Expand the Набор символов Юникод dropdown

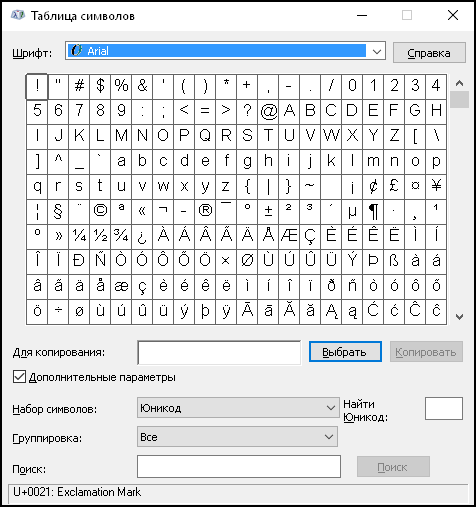(x=238, y=408)
